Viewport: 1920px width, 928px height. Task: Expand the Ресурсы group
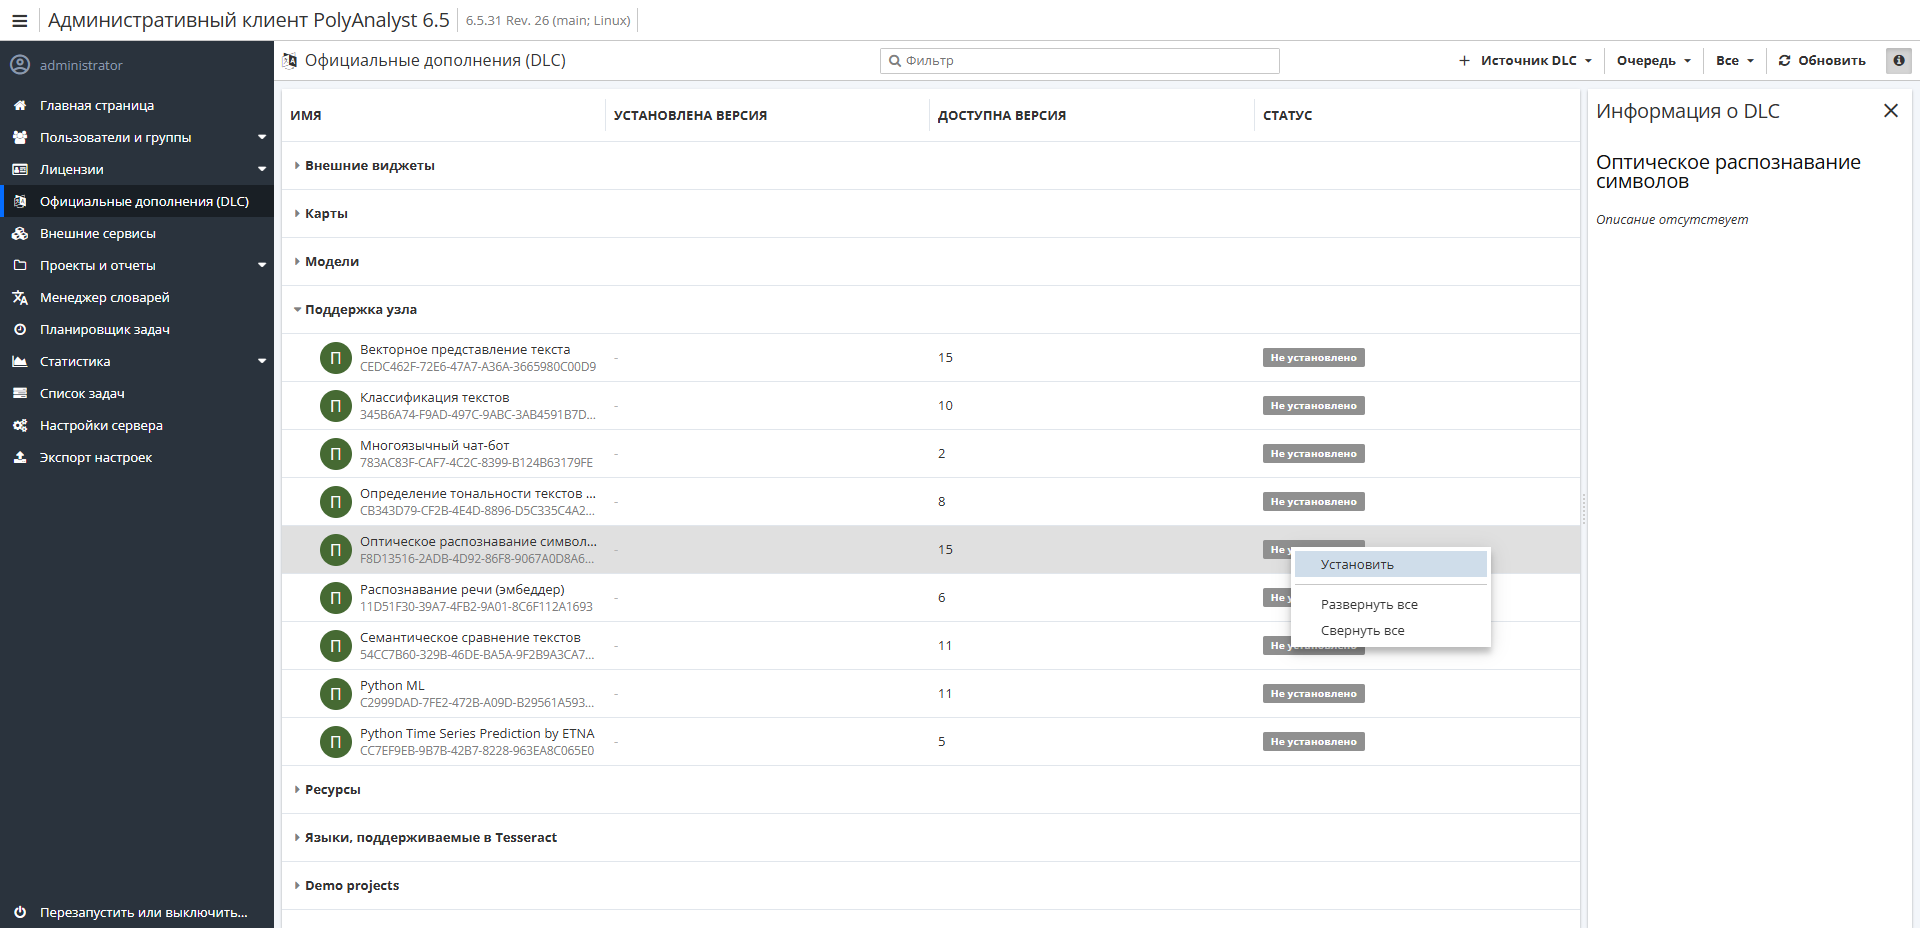click(297, 789)
